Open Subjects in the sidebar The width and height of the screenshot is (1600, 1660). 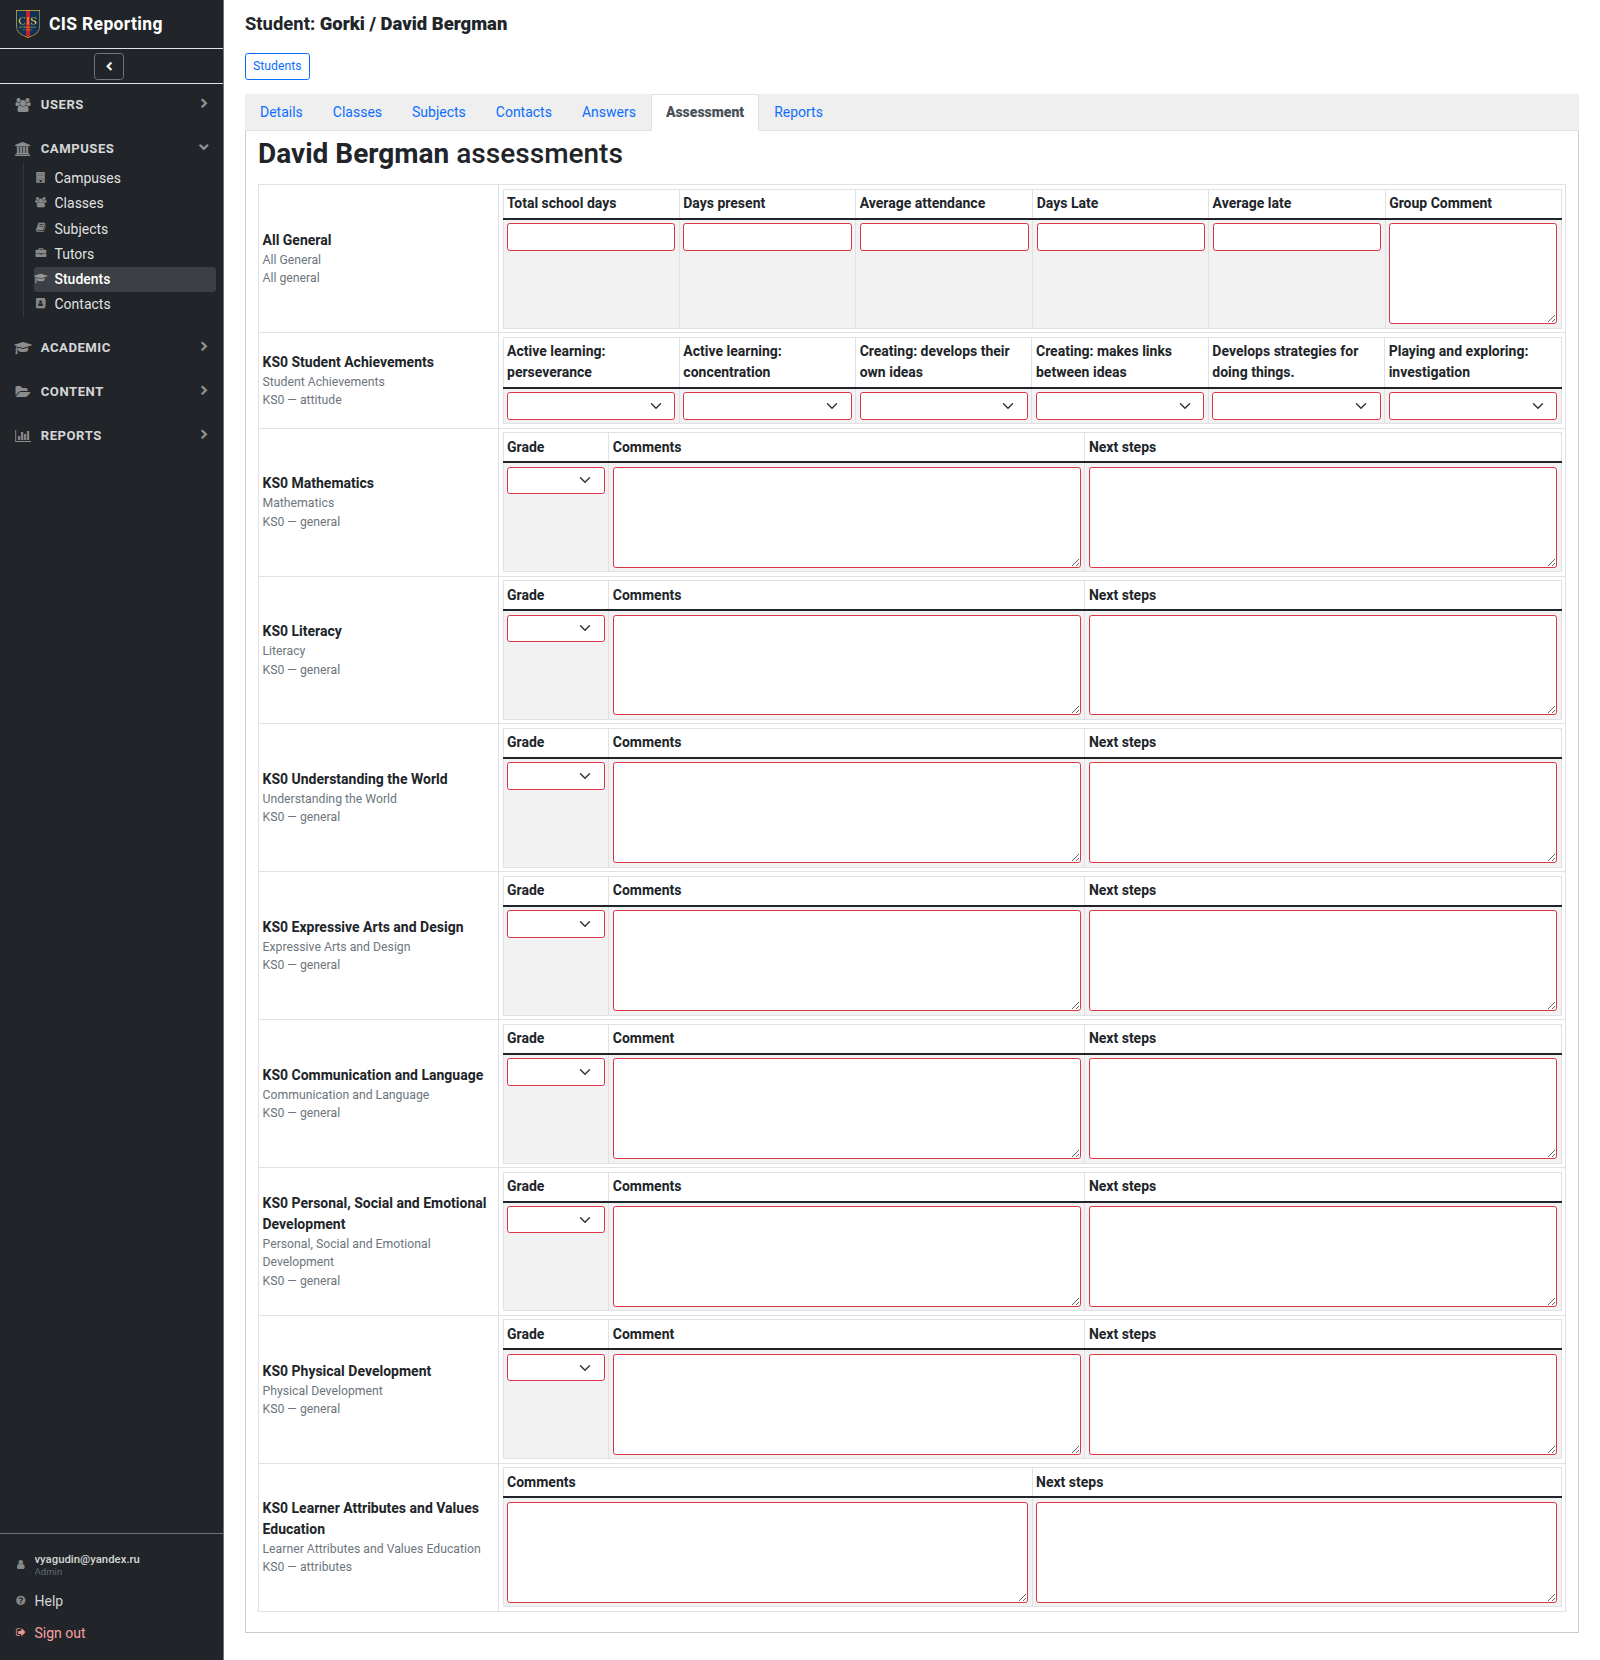tap(81, 229)
